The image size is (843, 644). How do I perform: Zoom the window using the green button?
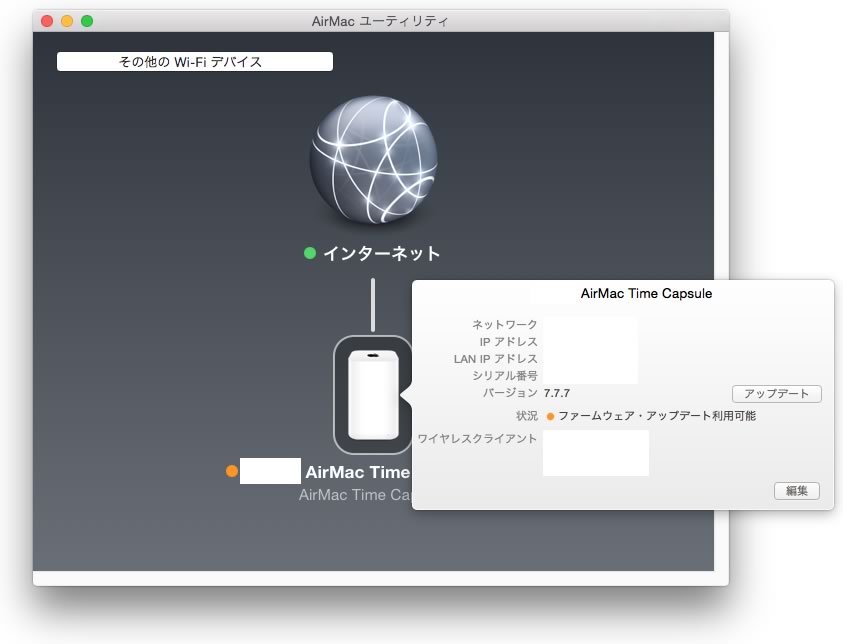point(87,20)
